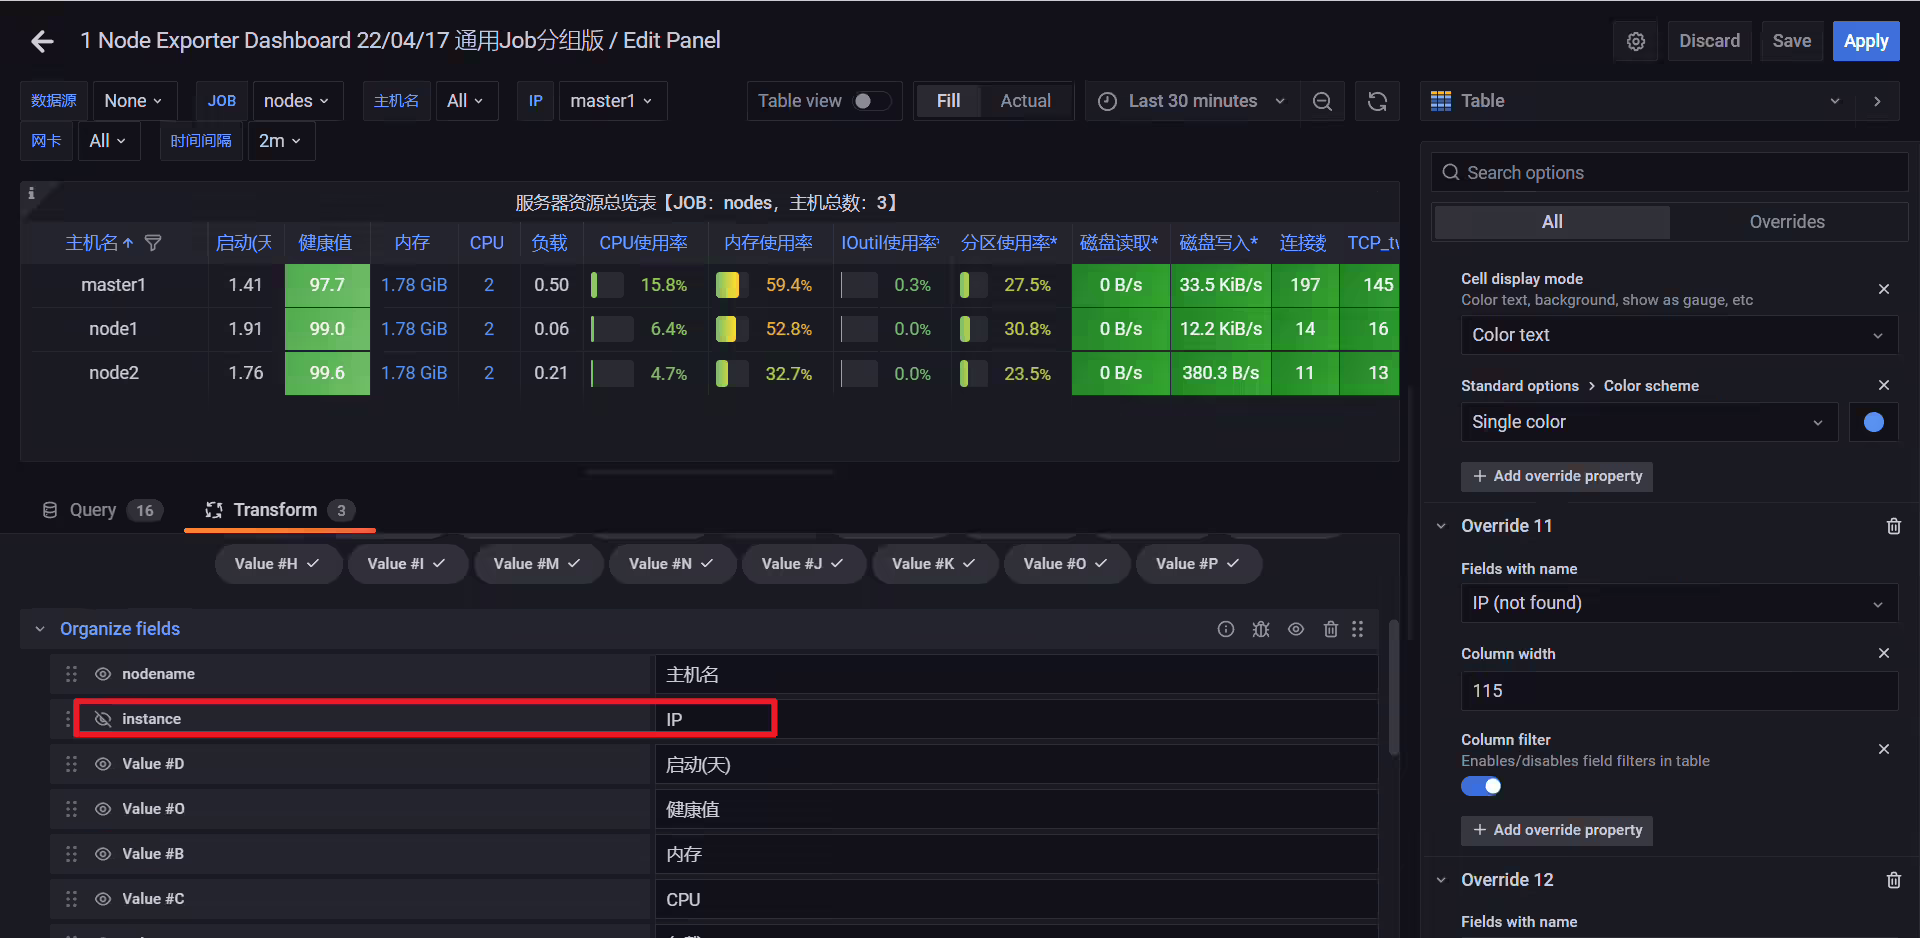Open debug icon in Organize fields
This screenshot has height=938, width=1920.
coord(1261,629)
